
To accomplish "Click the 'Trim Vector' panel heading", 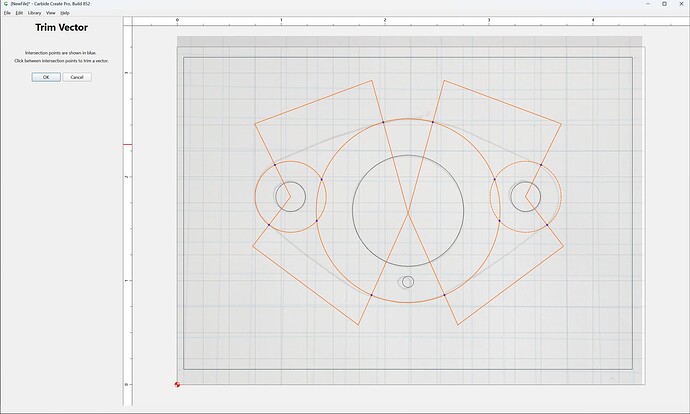I will coord(62,27).
